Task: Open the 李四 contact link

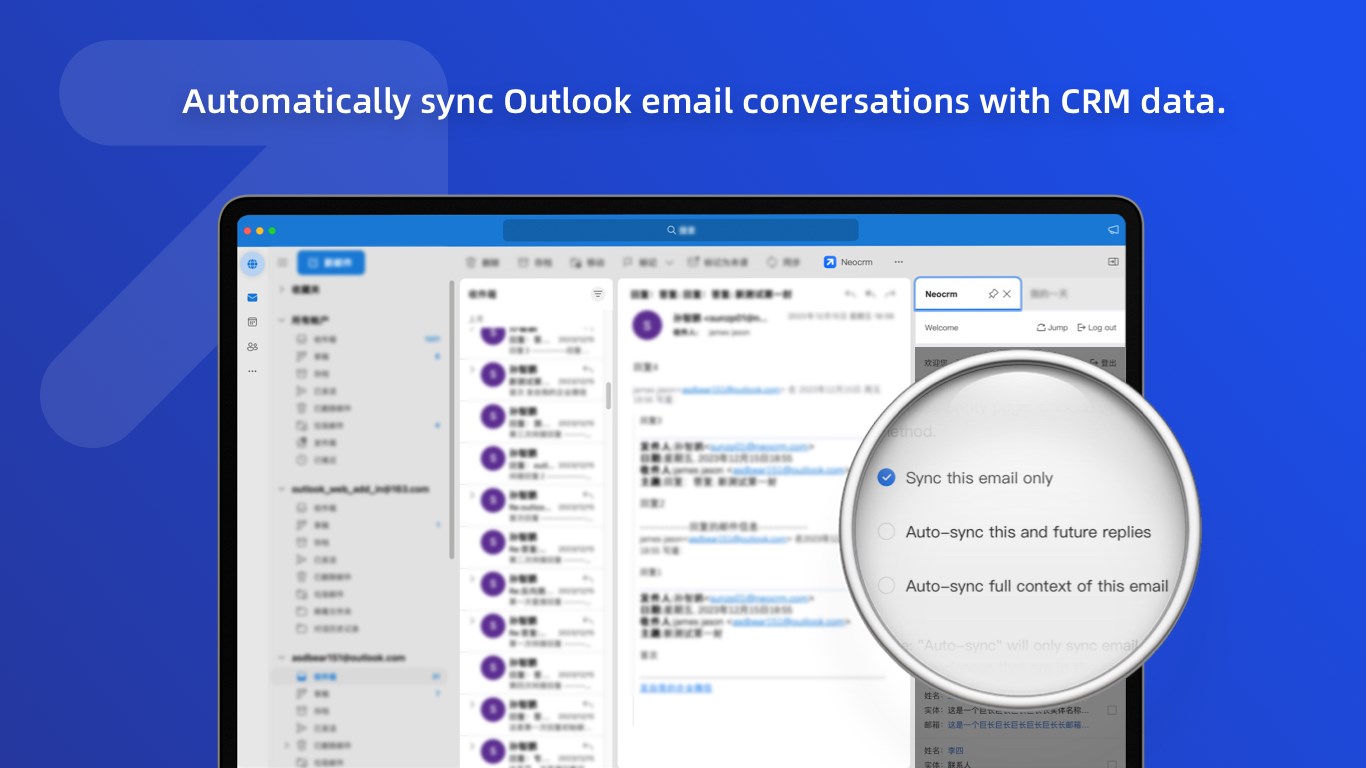Action: (x=956, y=750)
